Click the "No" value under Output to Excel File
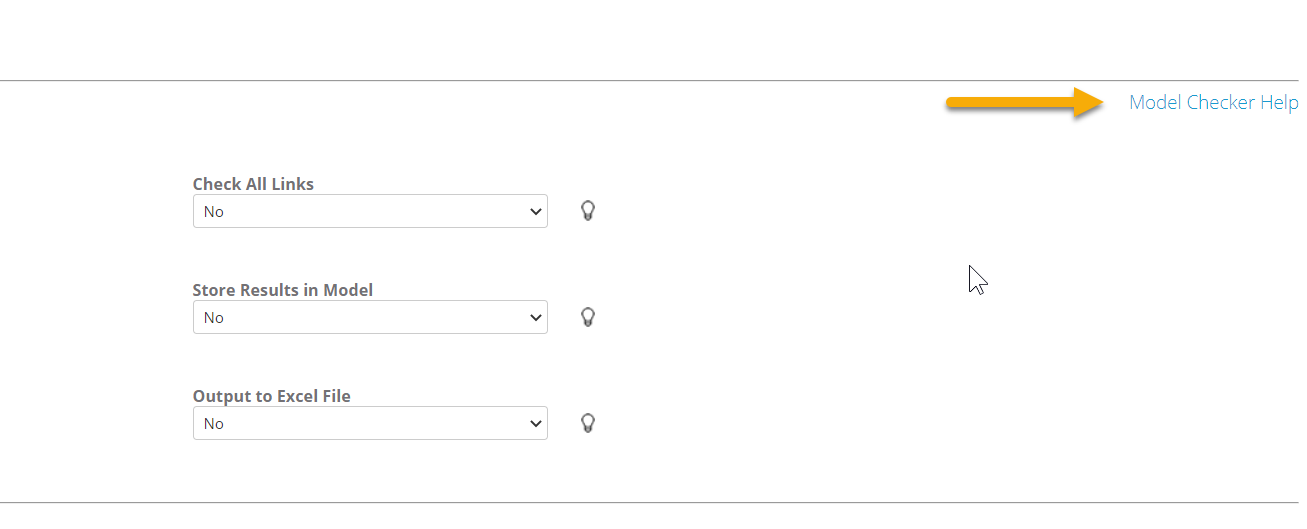1307x529 pixels. click(x=214, y=424)
